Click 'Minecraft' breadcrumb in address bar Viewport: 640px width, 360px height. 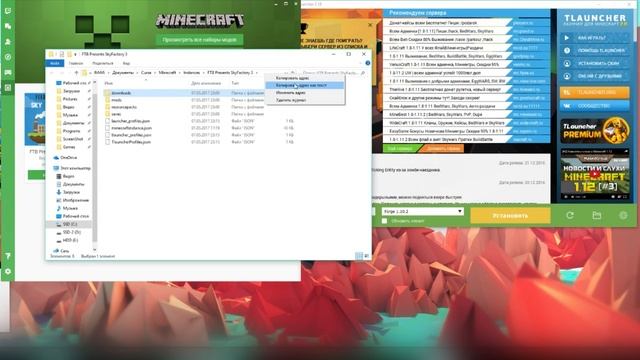coord(167,73)
